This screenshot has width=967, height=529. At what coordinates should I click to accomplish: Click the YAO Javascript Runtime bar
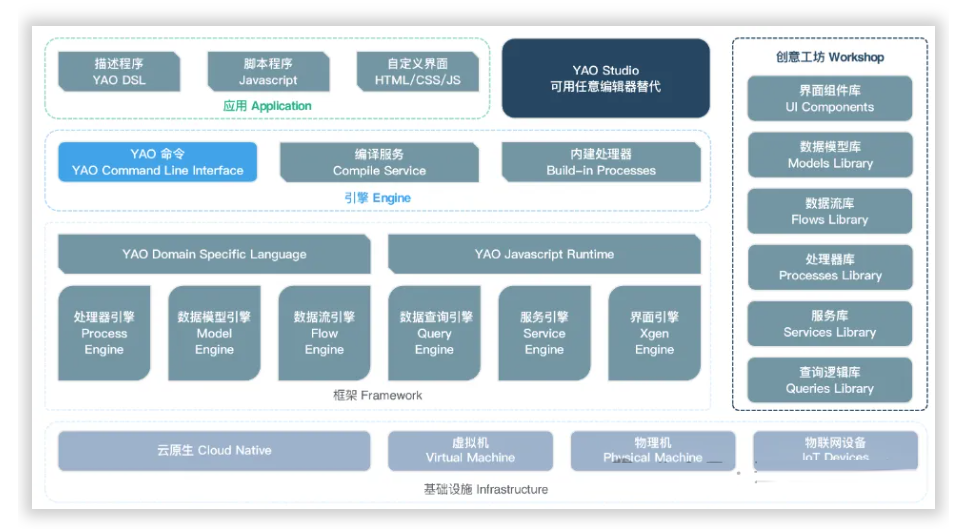click(544, 254)
